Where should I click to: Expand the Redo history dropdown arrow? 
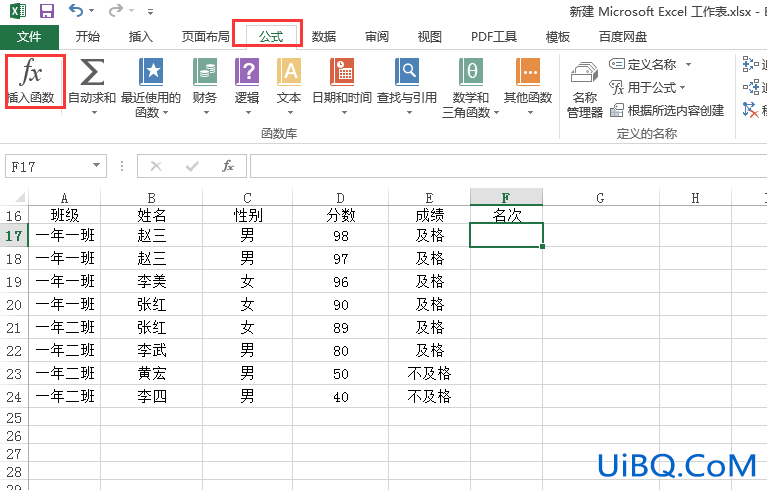tap(131, 10)
